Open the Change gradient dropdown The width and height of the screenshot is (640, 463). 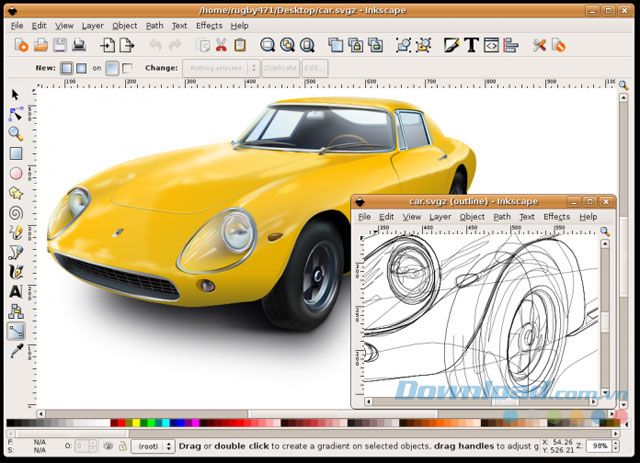click(221, 68)
